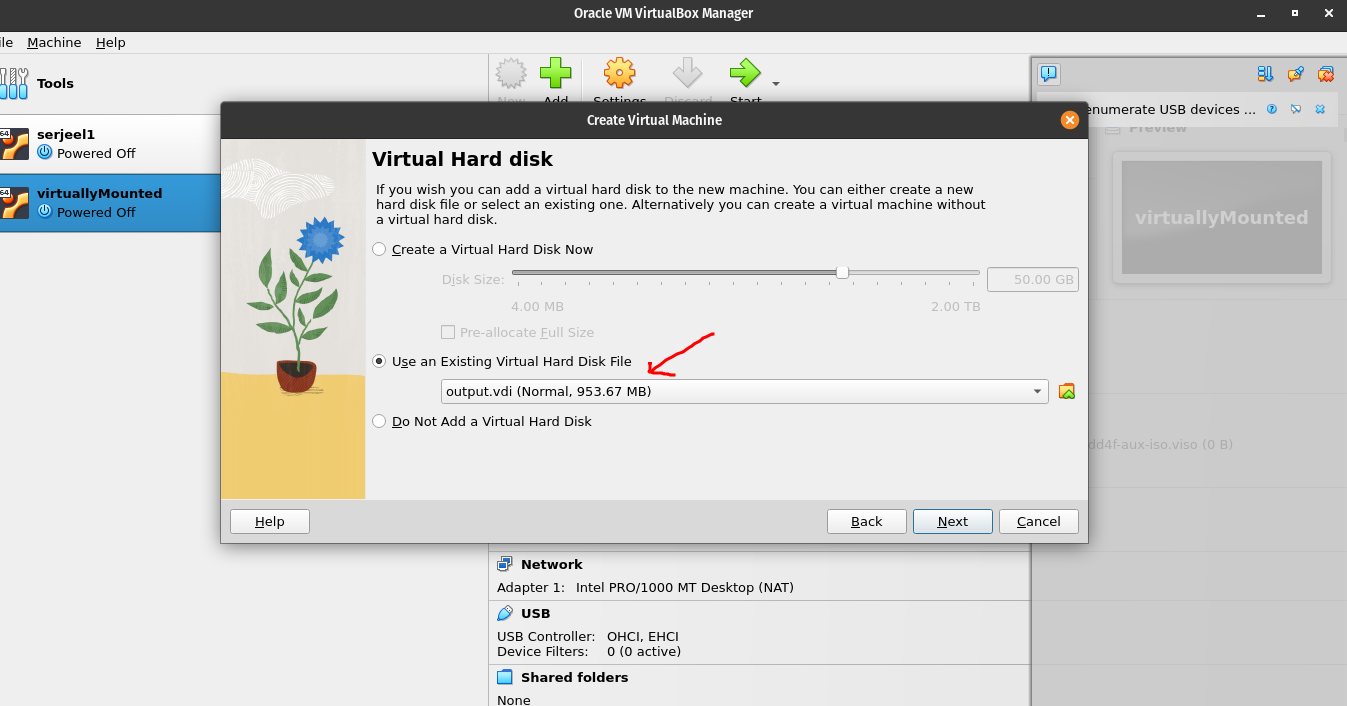Click the Back button
The image size is (1347, 706).
867,521
